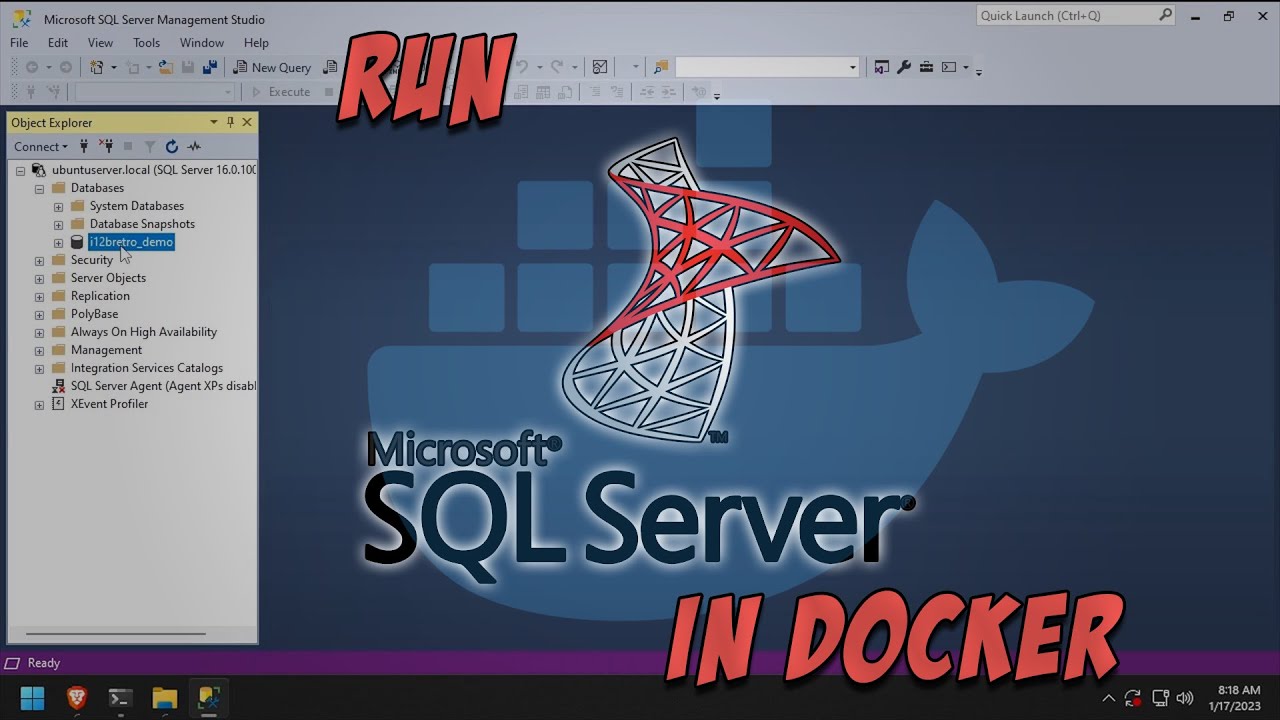
Task: Click the Properties wrench icon
Action: 904,67
